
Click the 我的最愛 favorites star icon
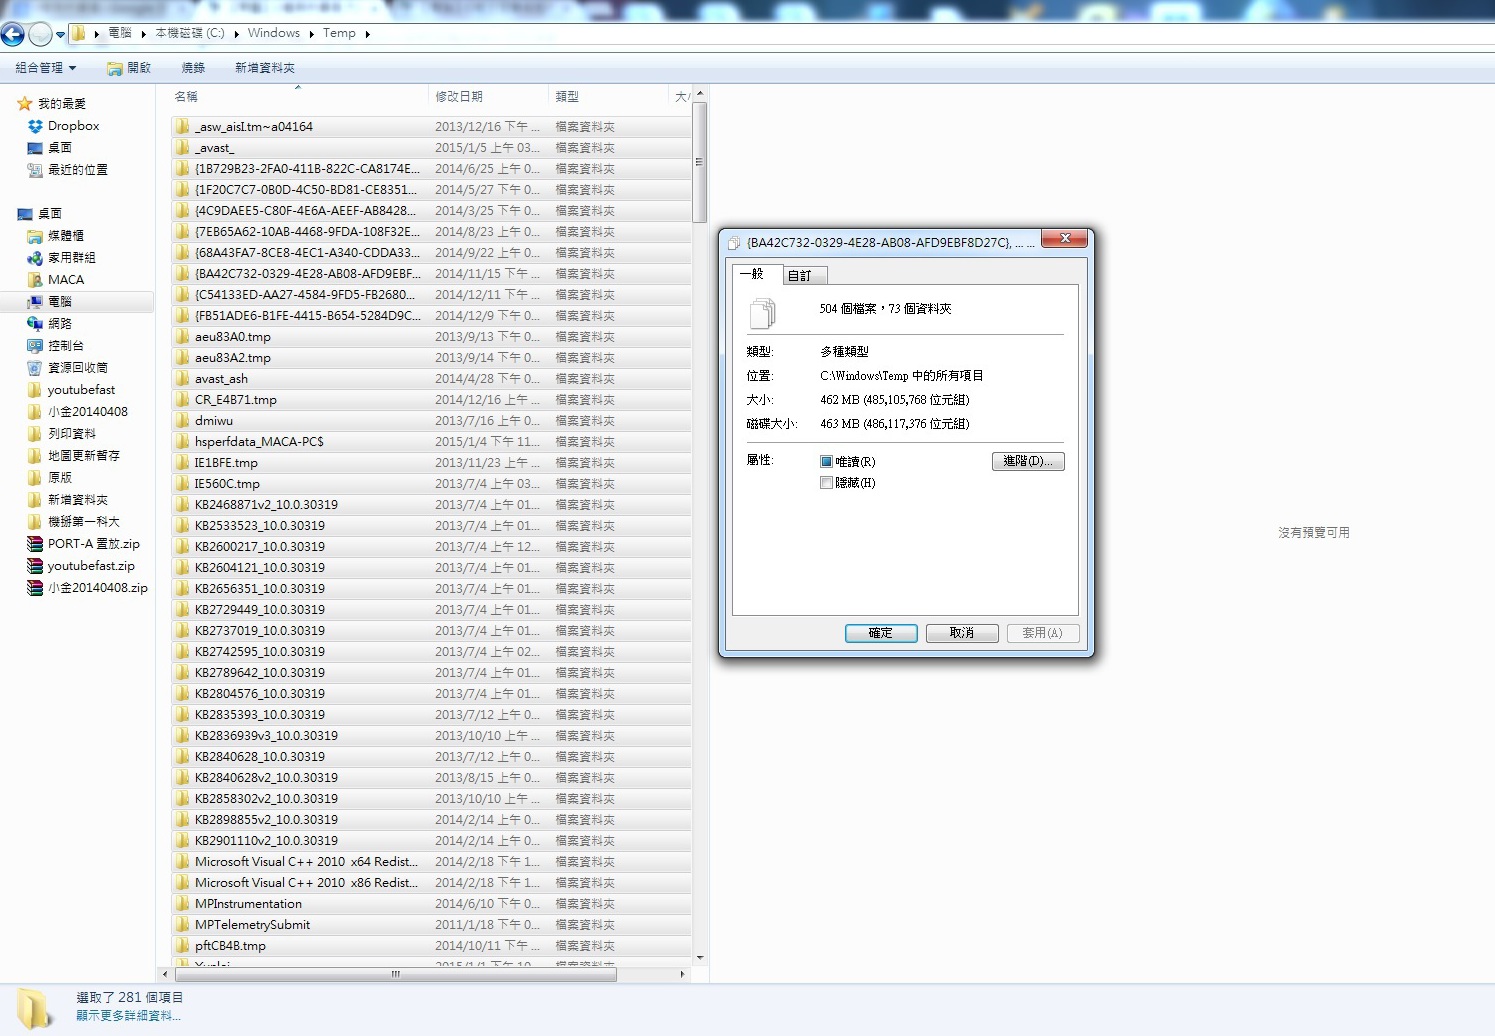(25, 104)
